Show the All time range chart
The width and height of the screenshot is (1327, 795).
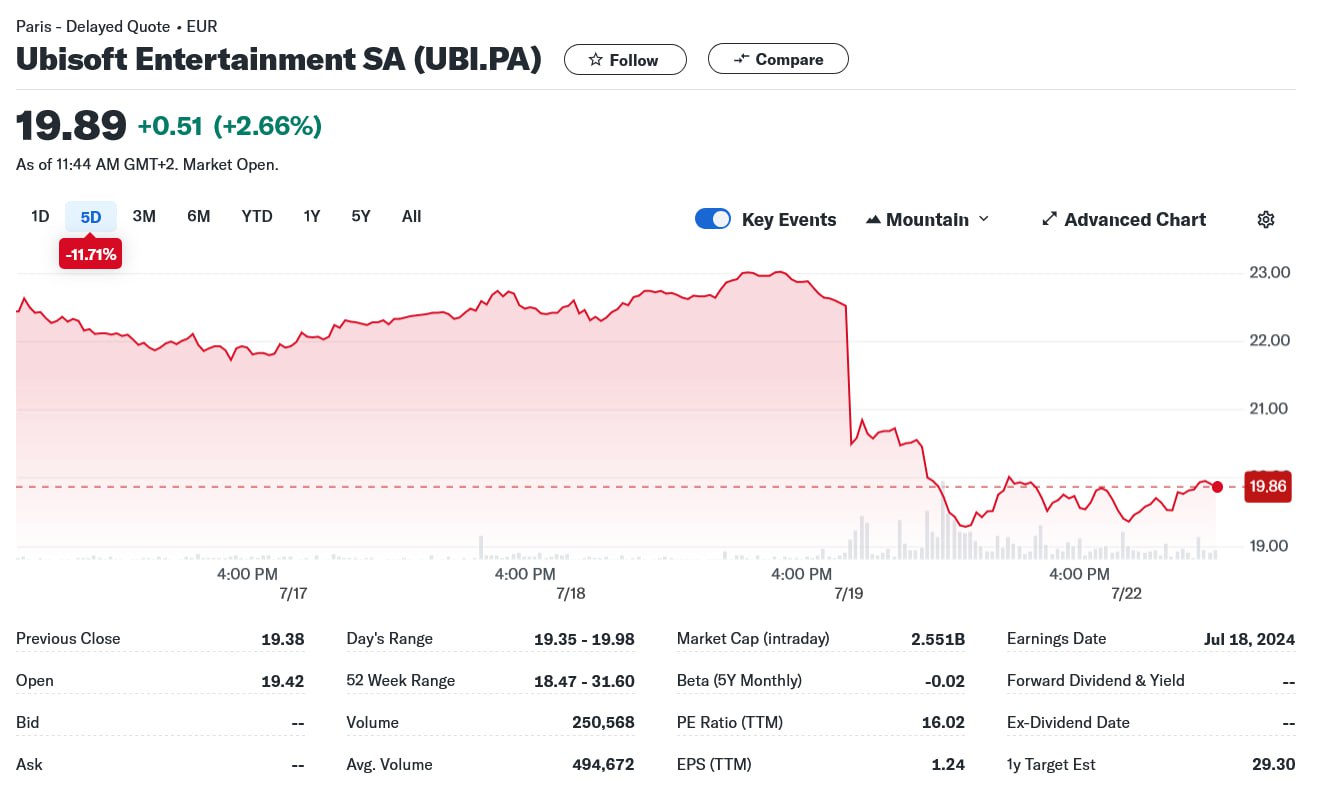pos(411,216)
